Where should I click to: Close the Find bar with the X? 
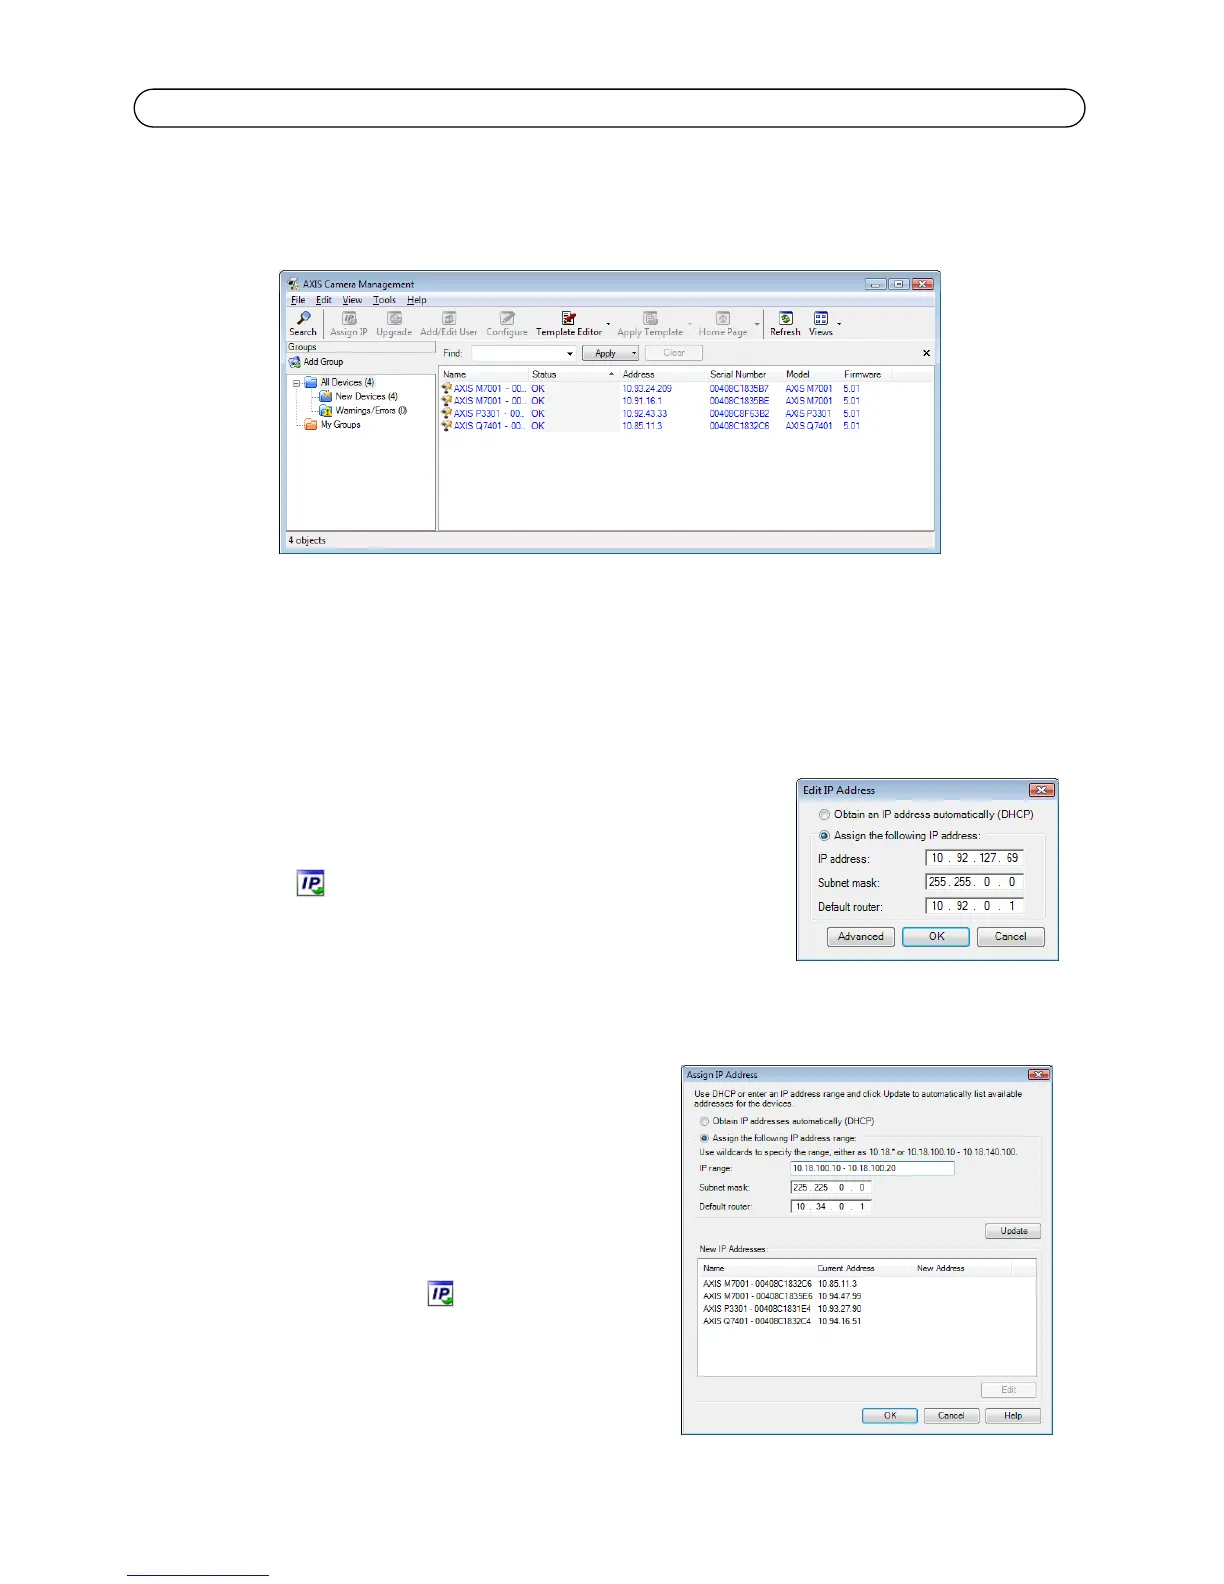click(x=926, y=353)
